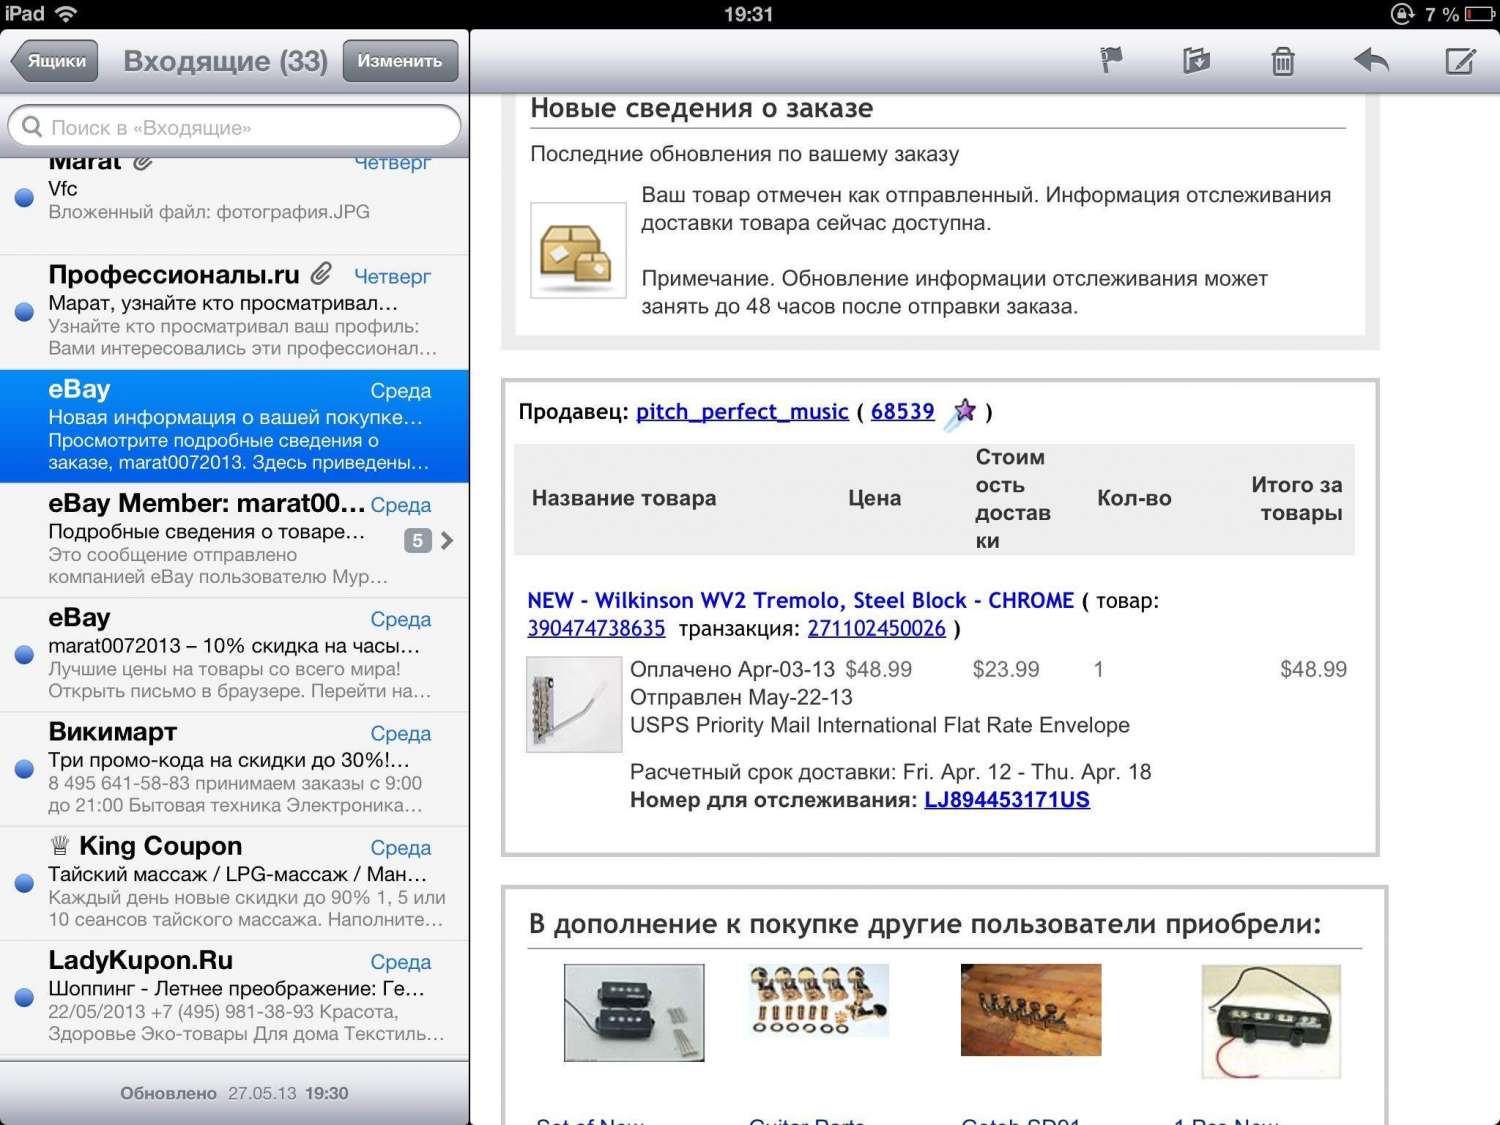Tap the item total $48.99 in Итого column

pos(1313,669)
